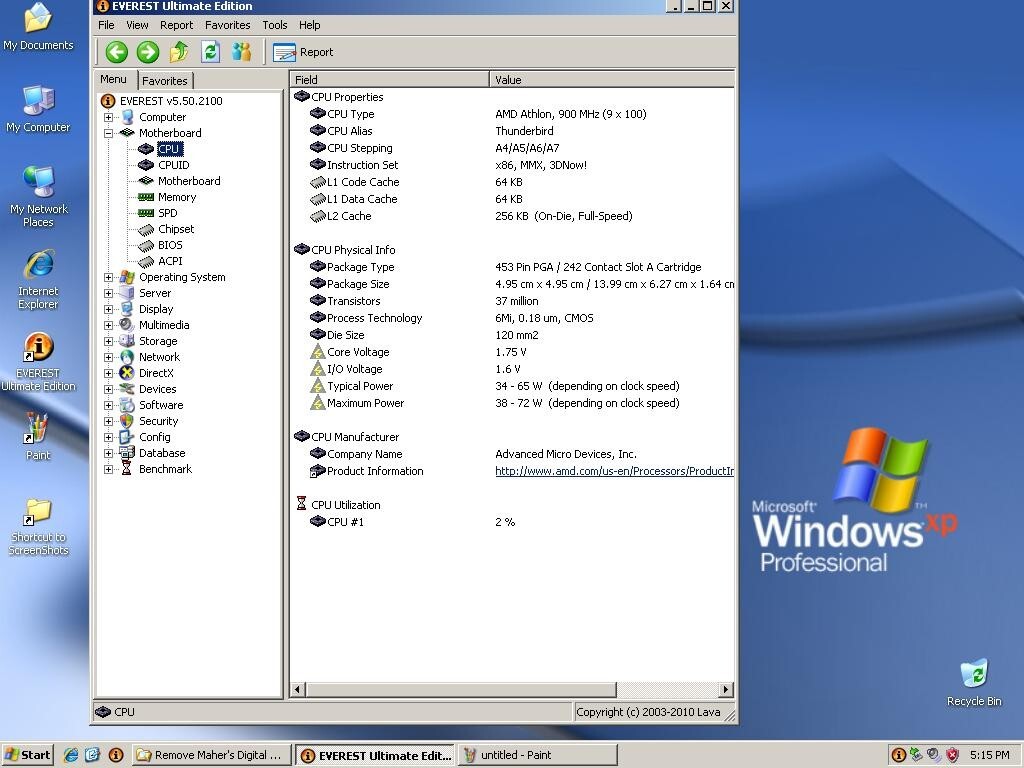This screenshot has height=768, width=1024.
Task: Click the Software icon in the tree
Action: click(127, 405)
